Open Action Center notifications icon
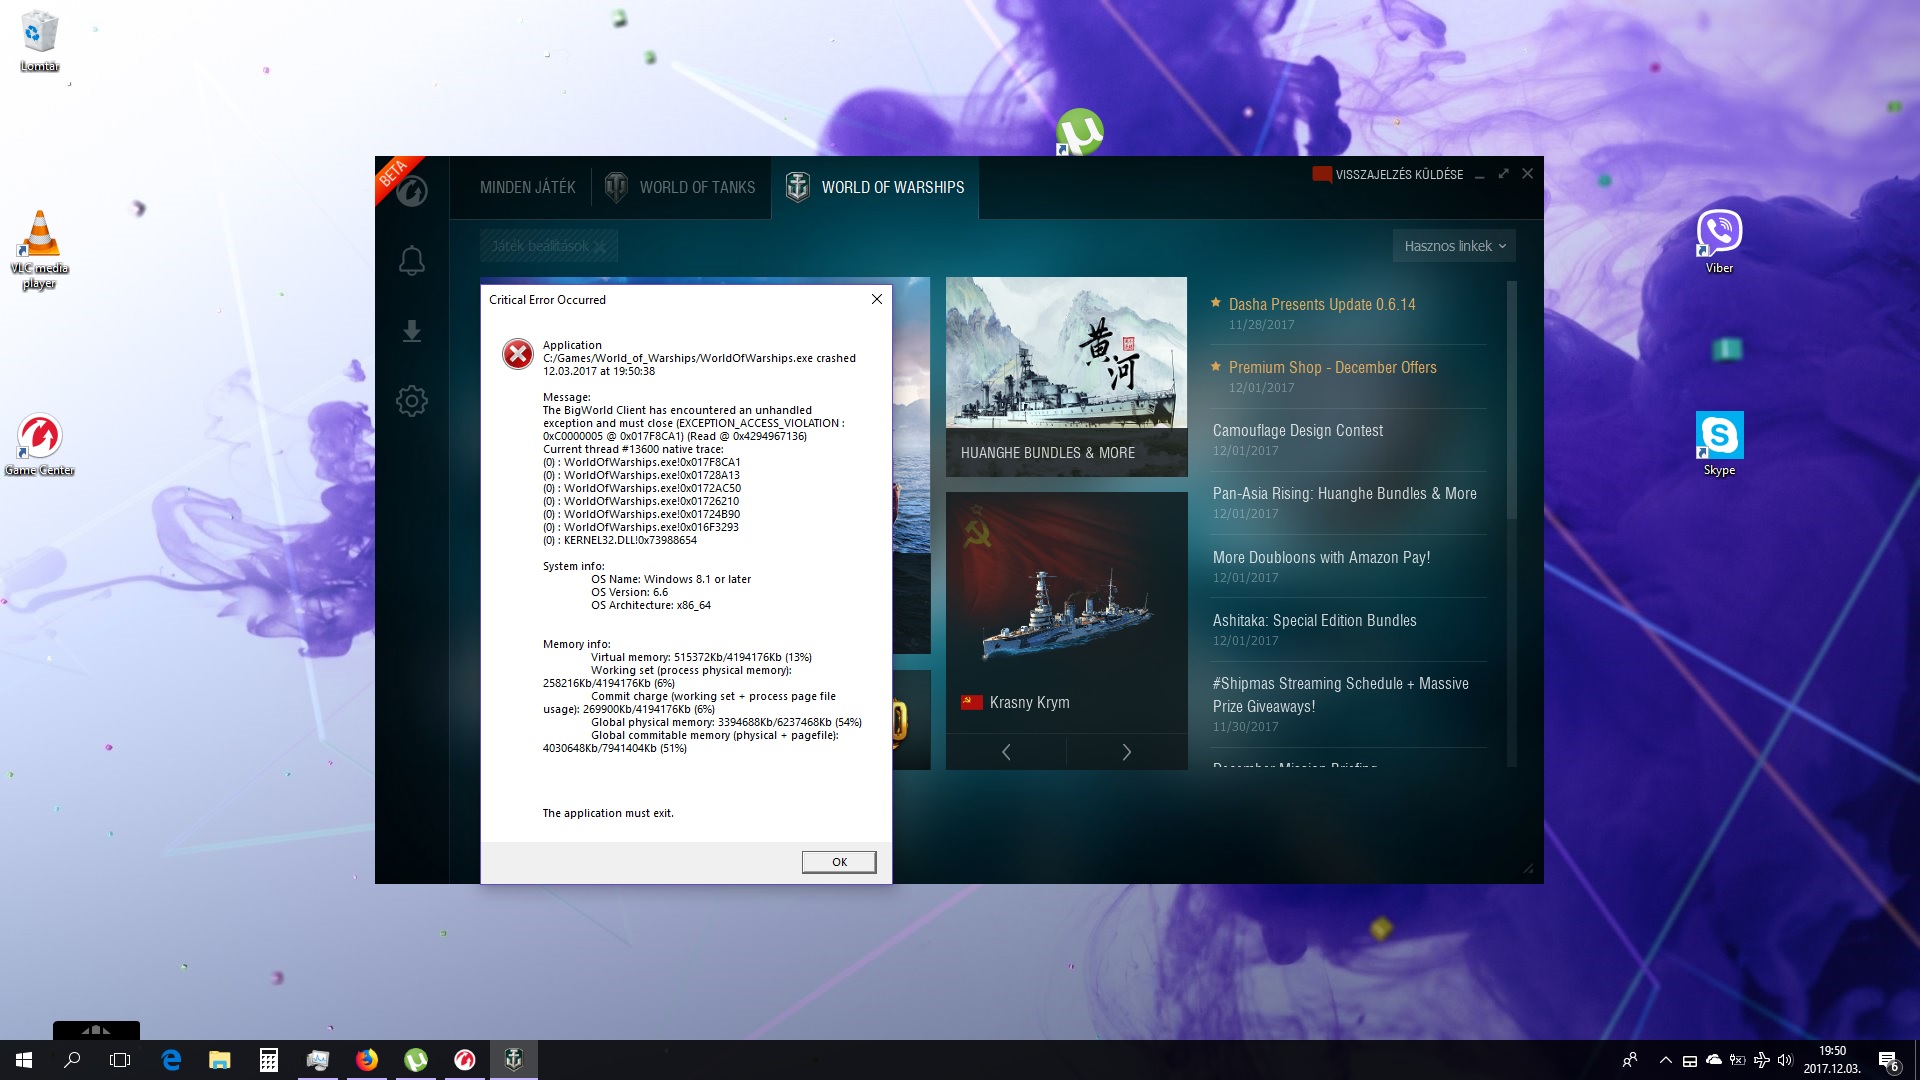 (x=1888, y=1061)
